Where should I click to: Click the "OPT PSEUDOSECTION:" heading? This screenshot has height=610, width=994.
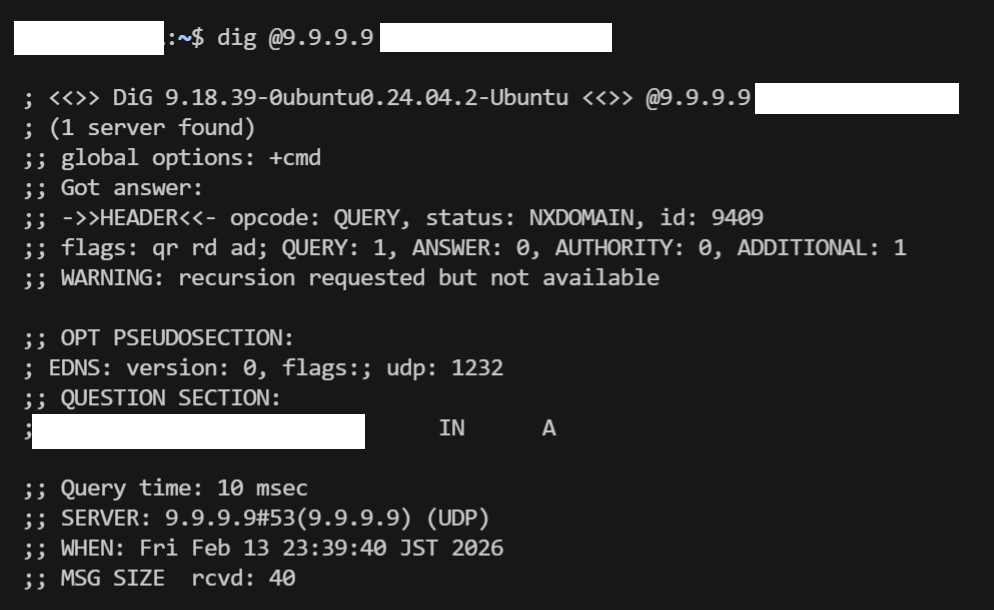(177, 338)
